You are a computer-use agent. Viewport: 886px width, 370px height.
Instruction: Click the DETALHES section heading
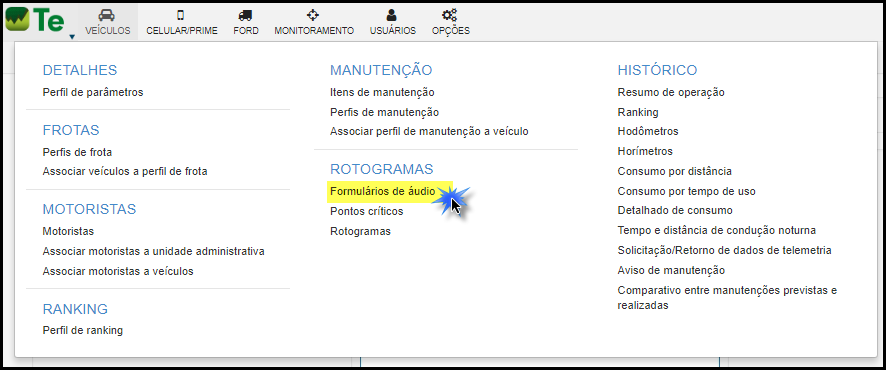[x=80, y=70]
